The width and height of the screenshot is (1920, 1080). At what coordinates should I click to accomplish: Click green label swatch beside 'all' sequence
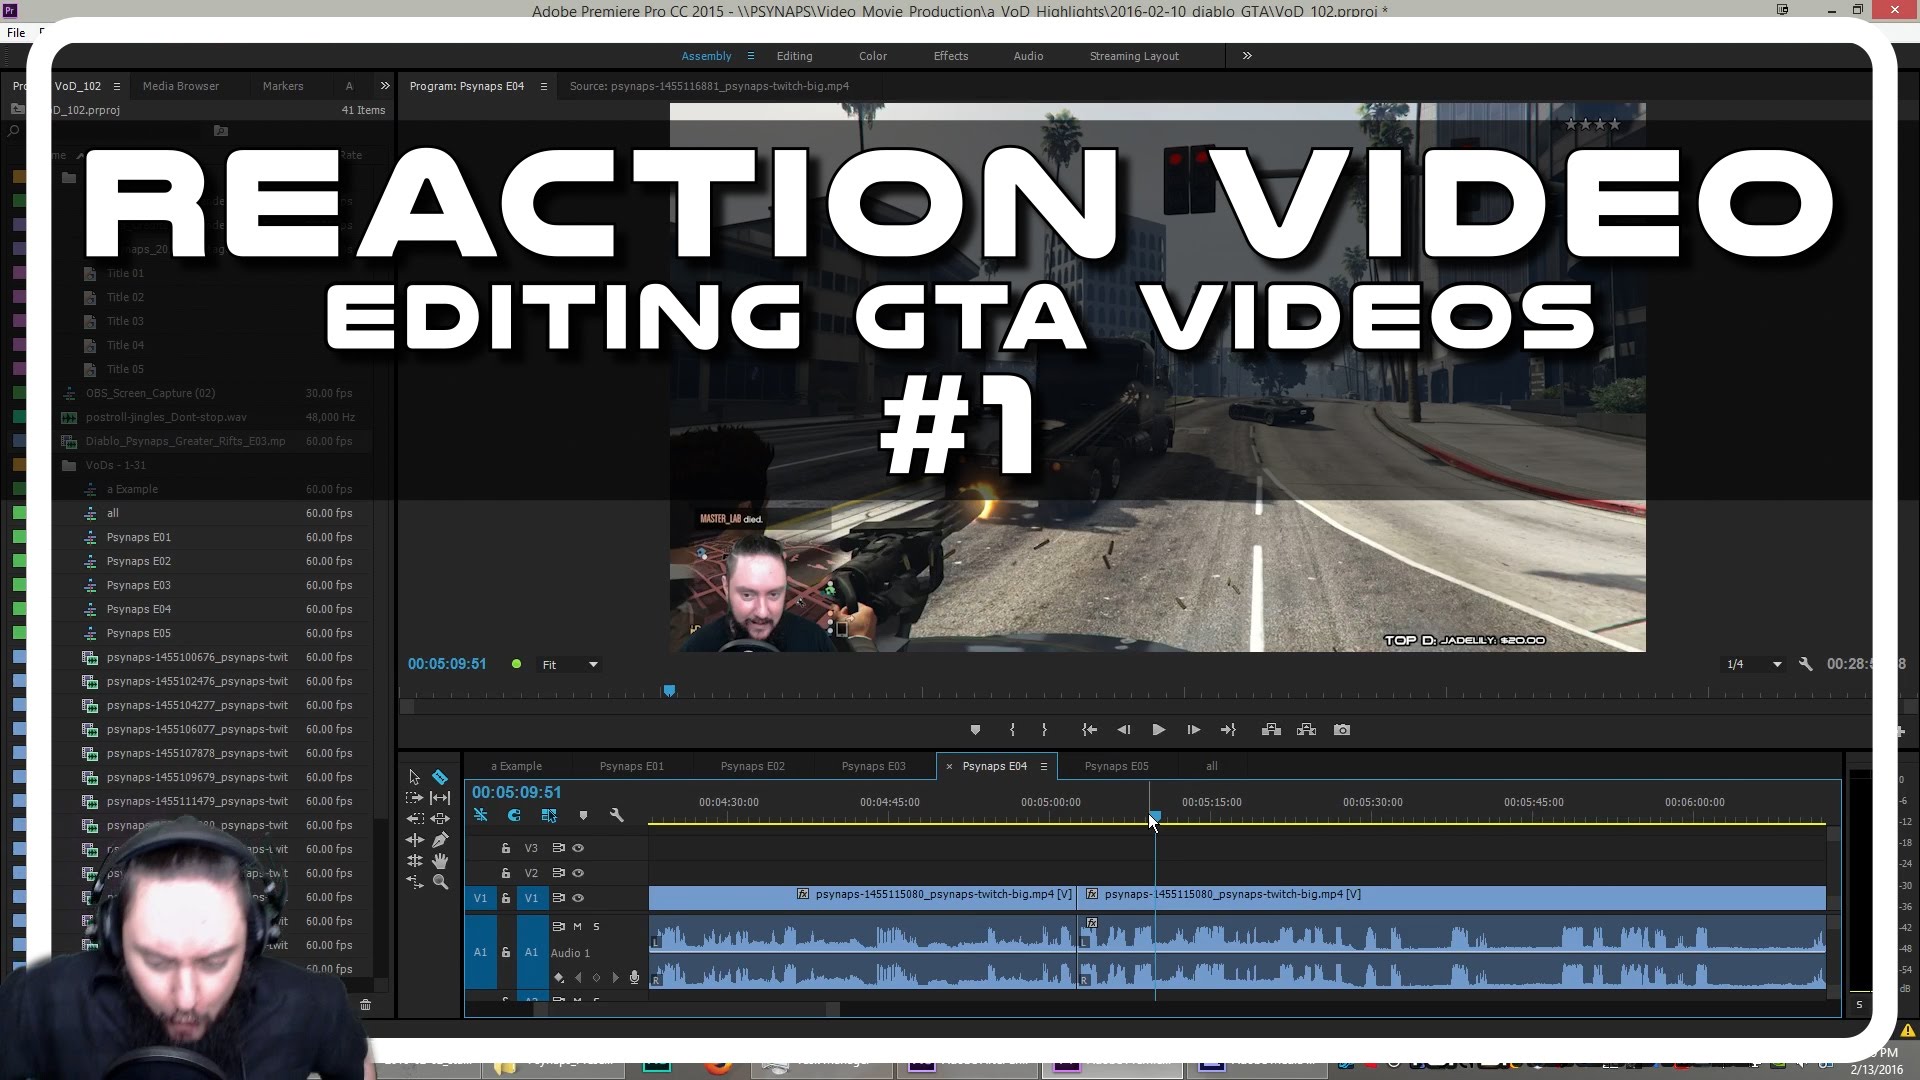pyautogui.click(x=19, y=513)
